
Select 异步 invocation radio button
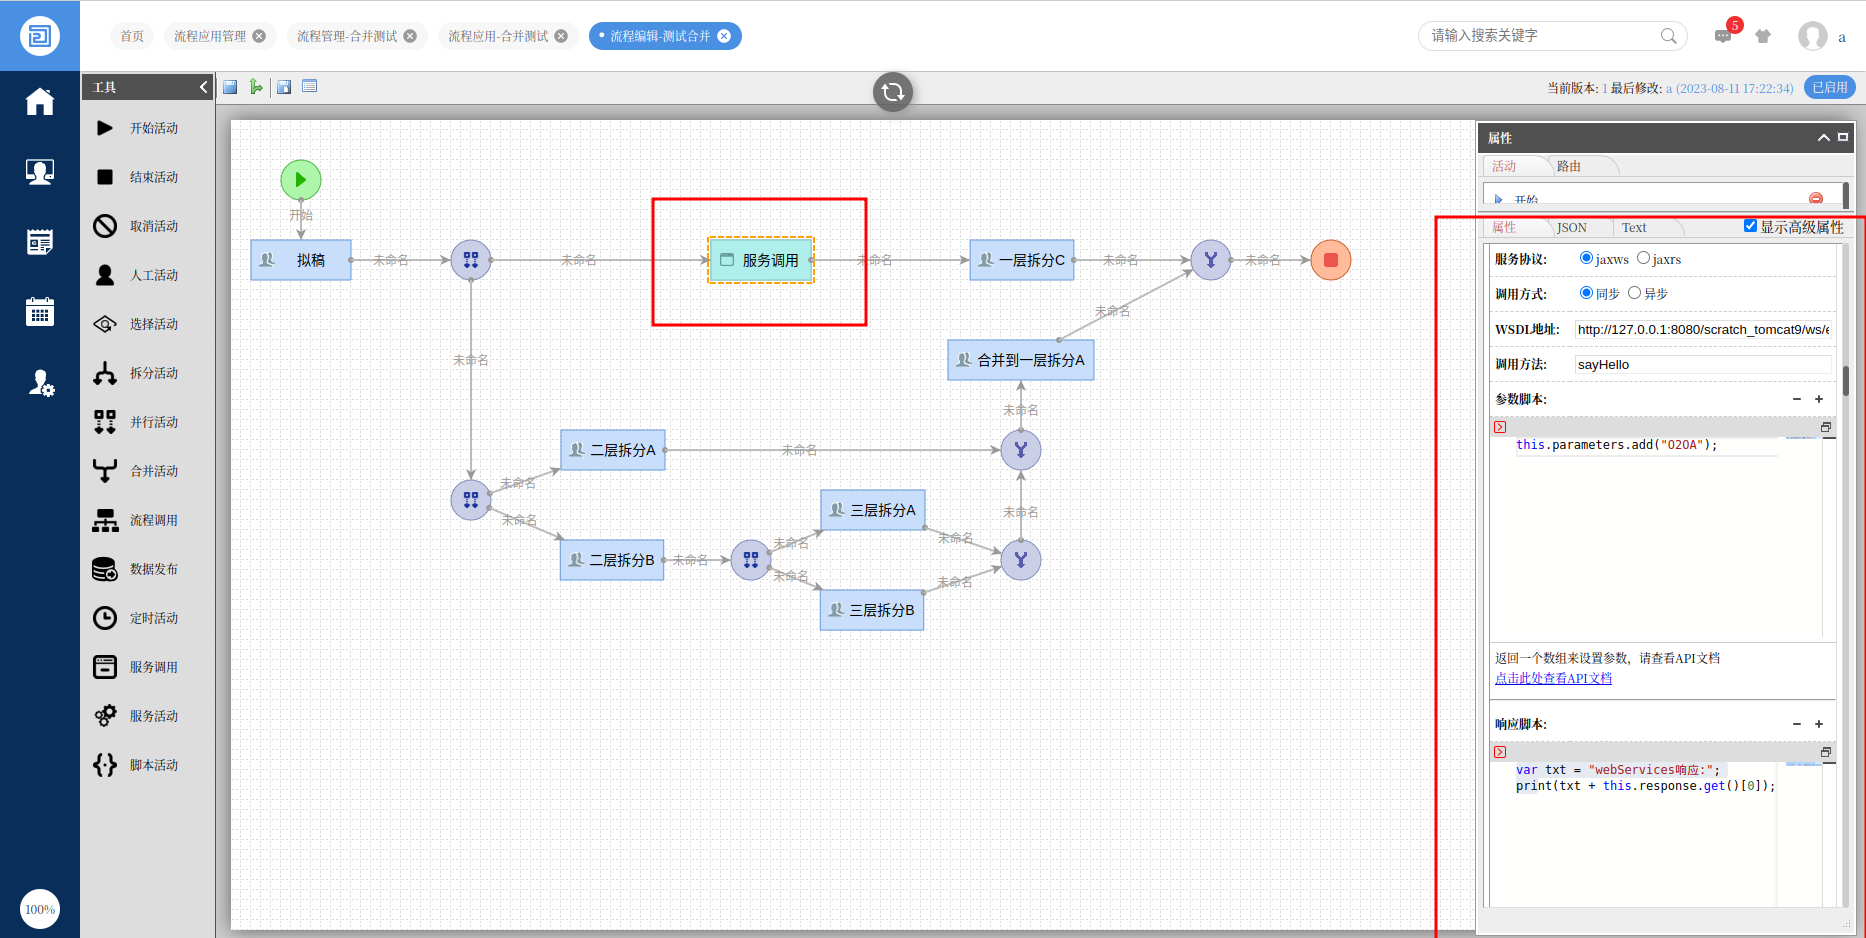click(1634, 293)
